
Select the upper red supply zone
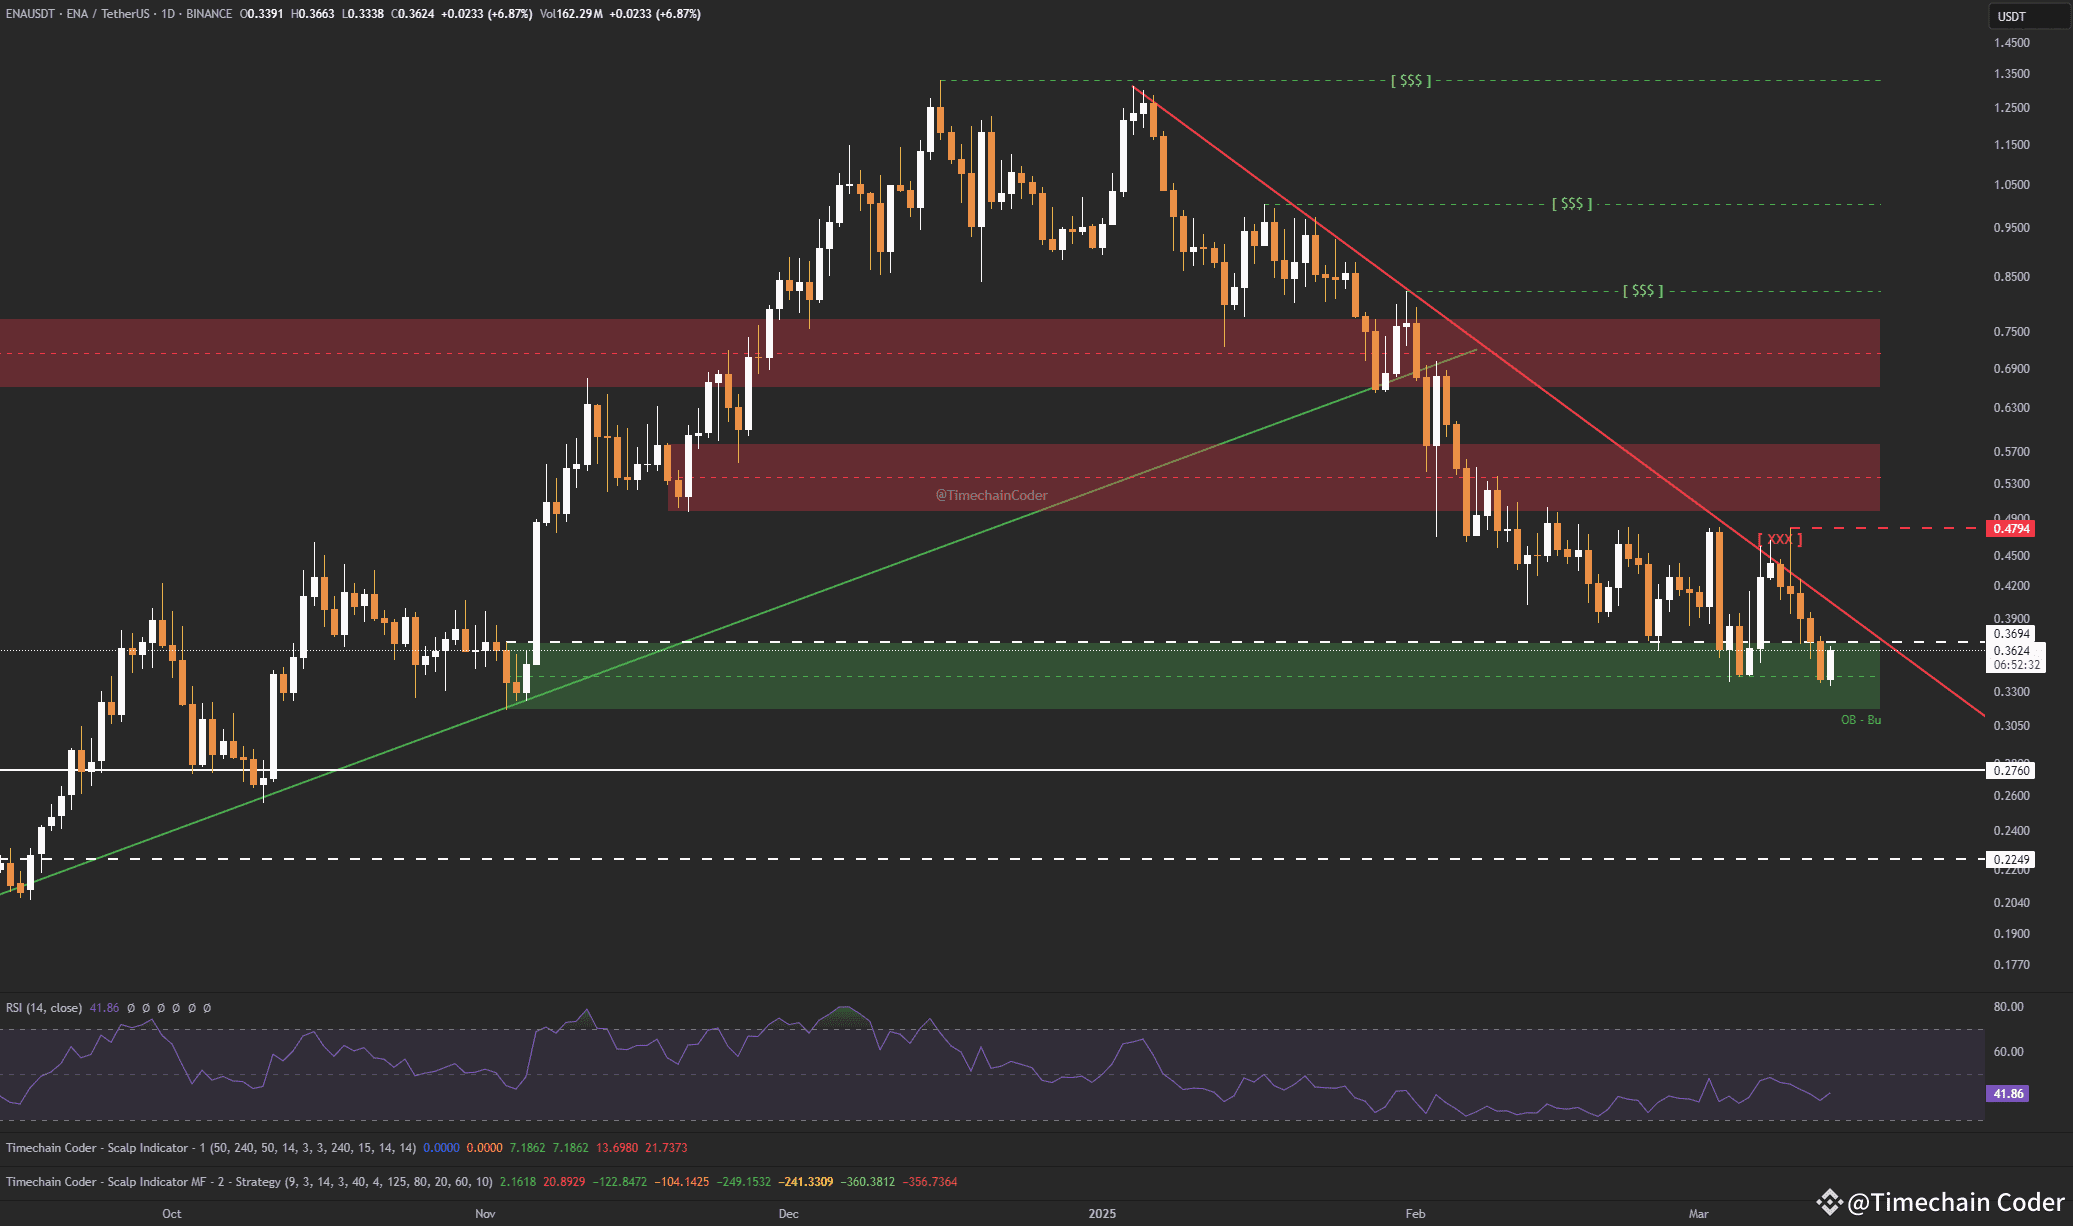point(940,353)
